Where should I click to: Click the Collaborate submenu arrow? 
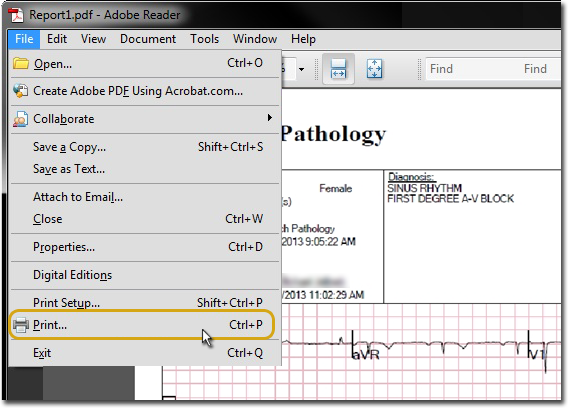[269, 118]
